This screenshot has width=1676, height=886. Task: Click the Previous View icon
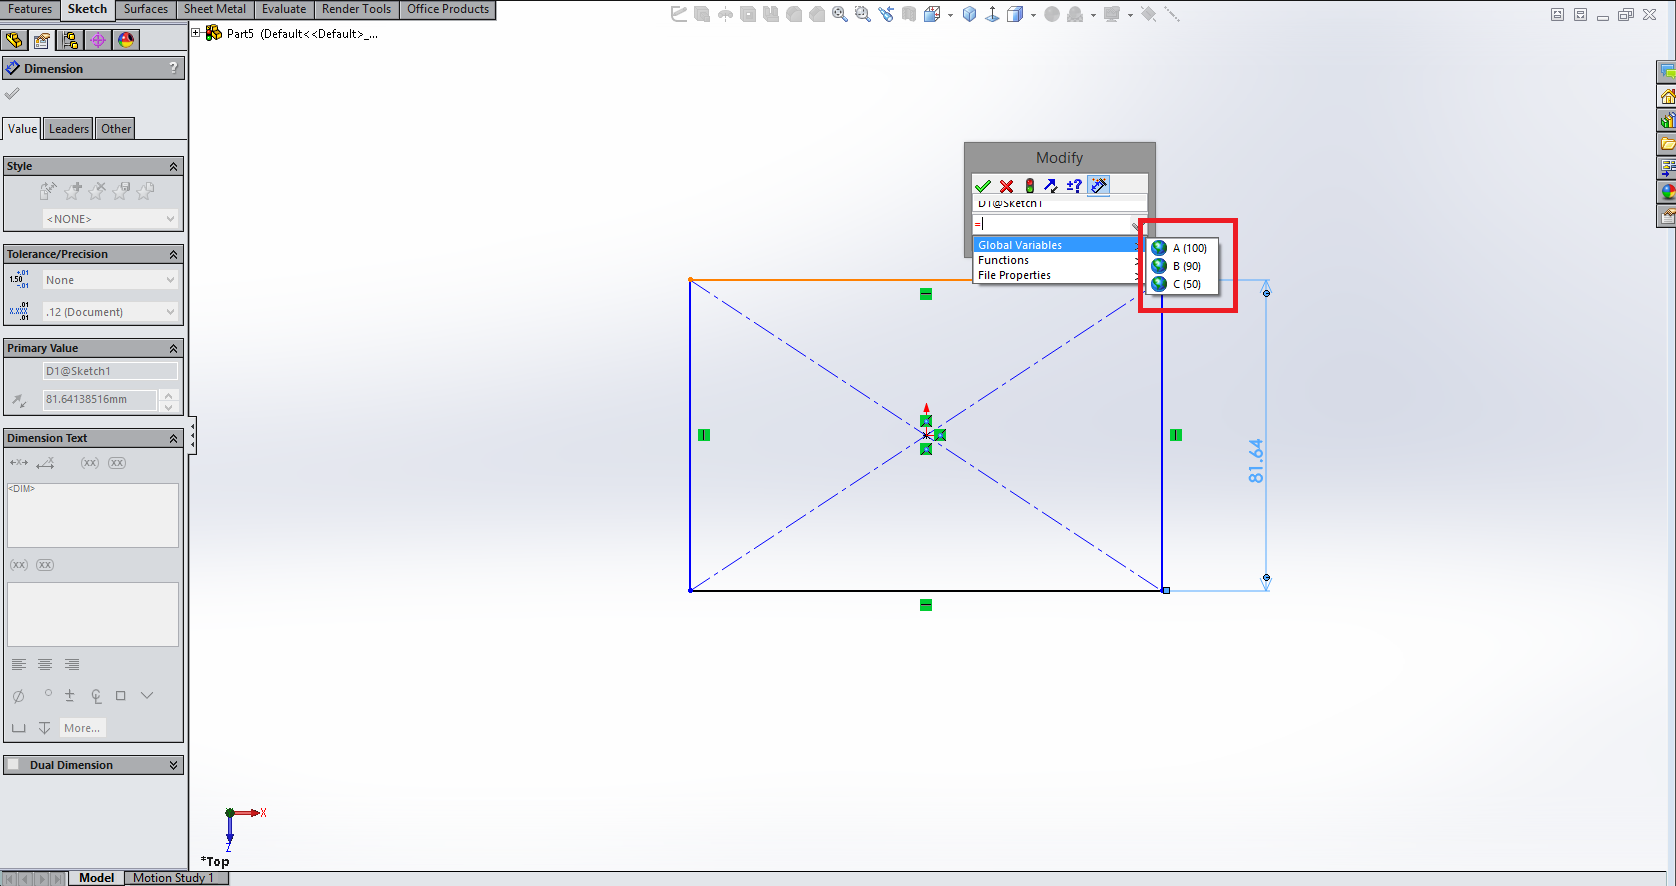click(886, 14)
